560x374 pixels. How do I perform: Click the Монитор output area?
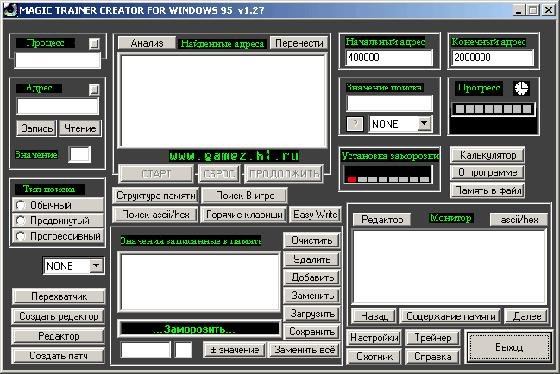450,266
